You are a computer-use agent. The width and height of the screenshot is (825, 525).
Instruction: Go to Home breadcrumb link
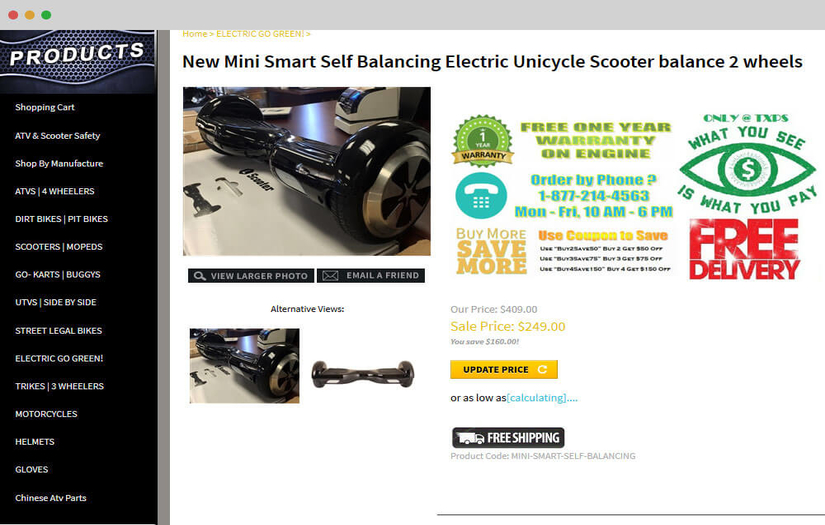pos(195,34)
